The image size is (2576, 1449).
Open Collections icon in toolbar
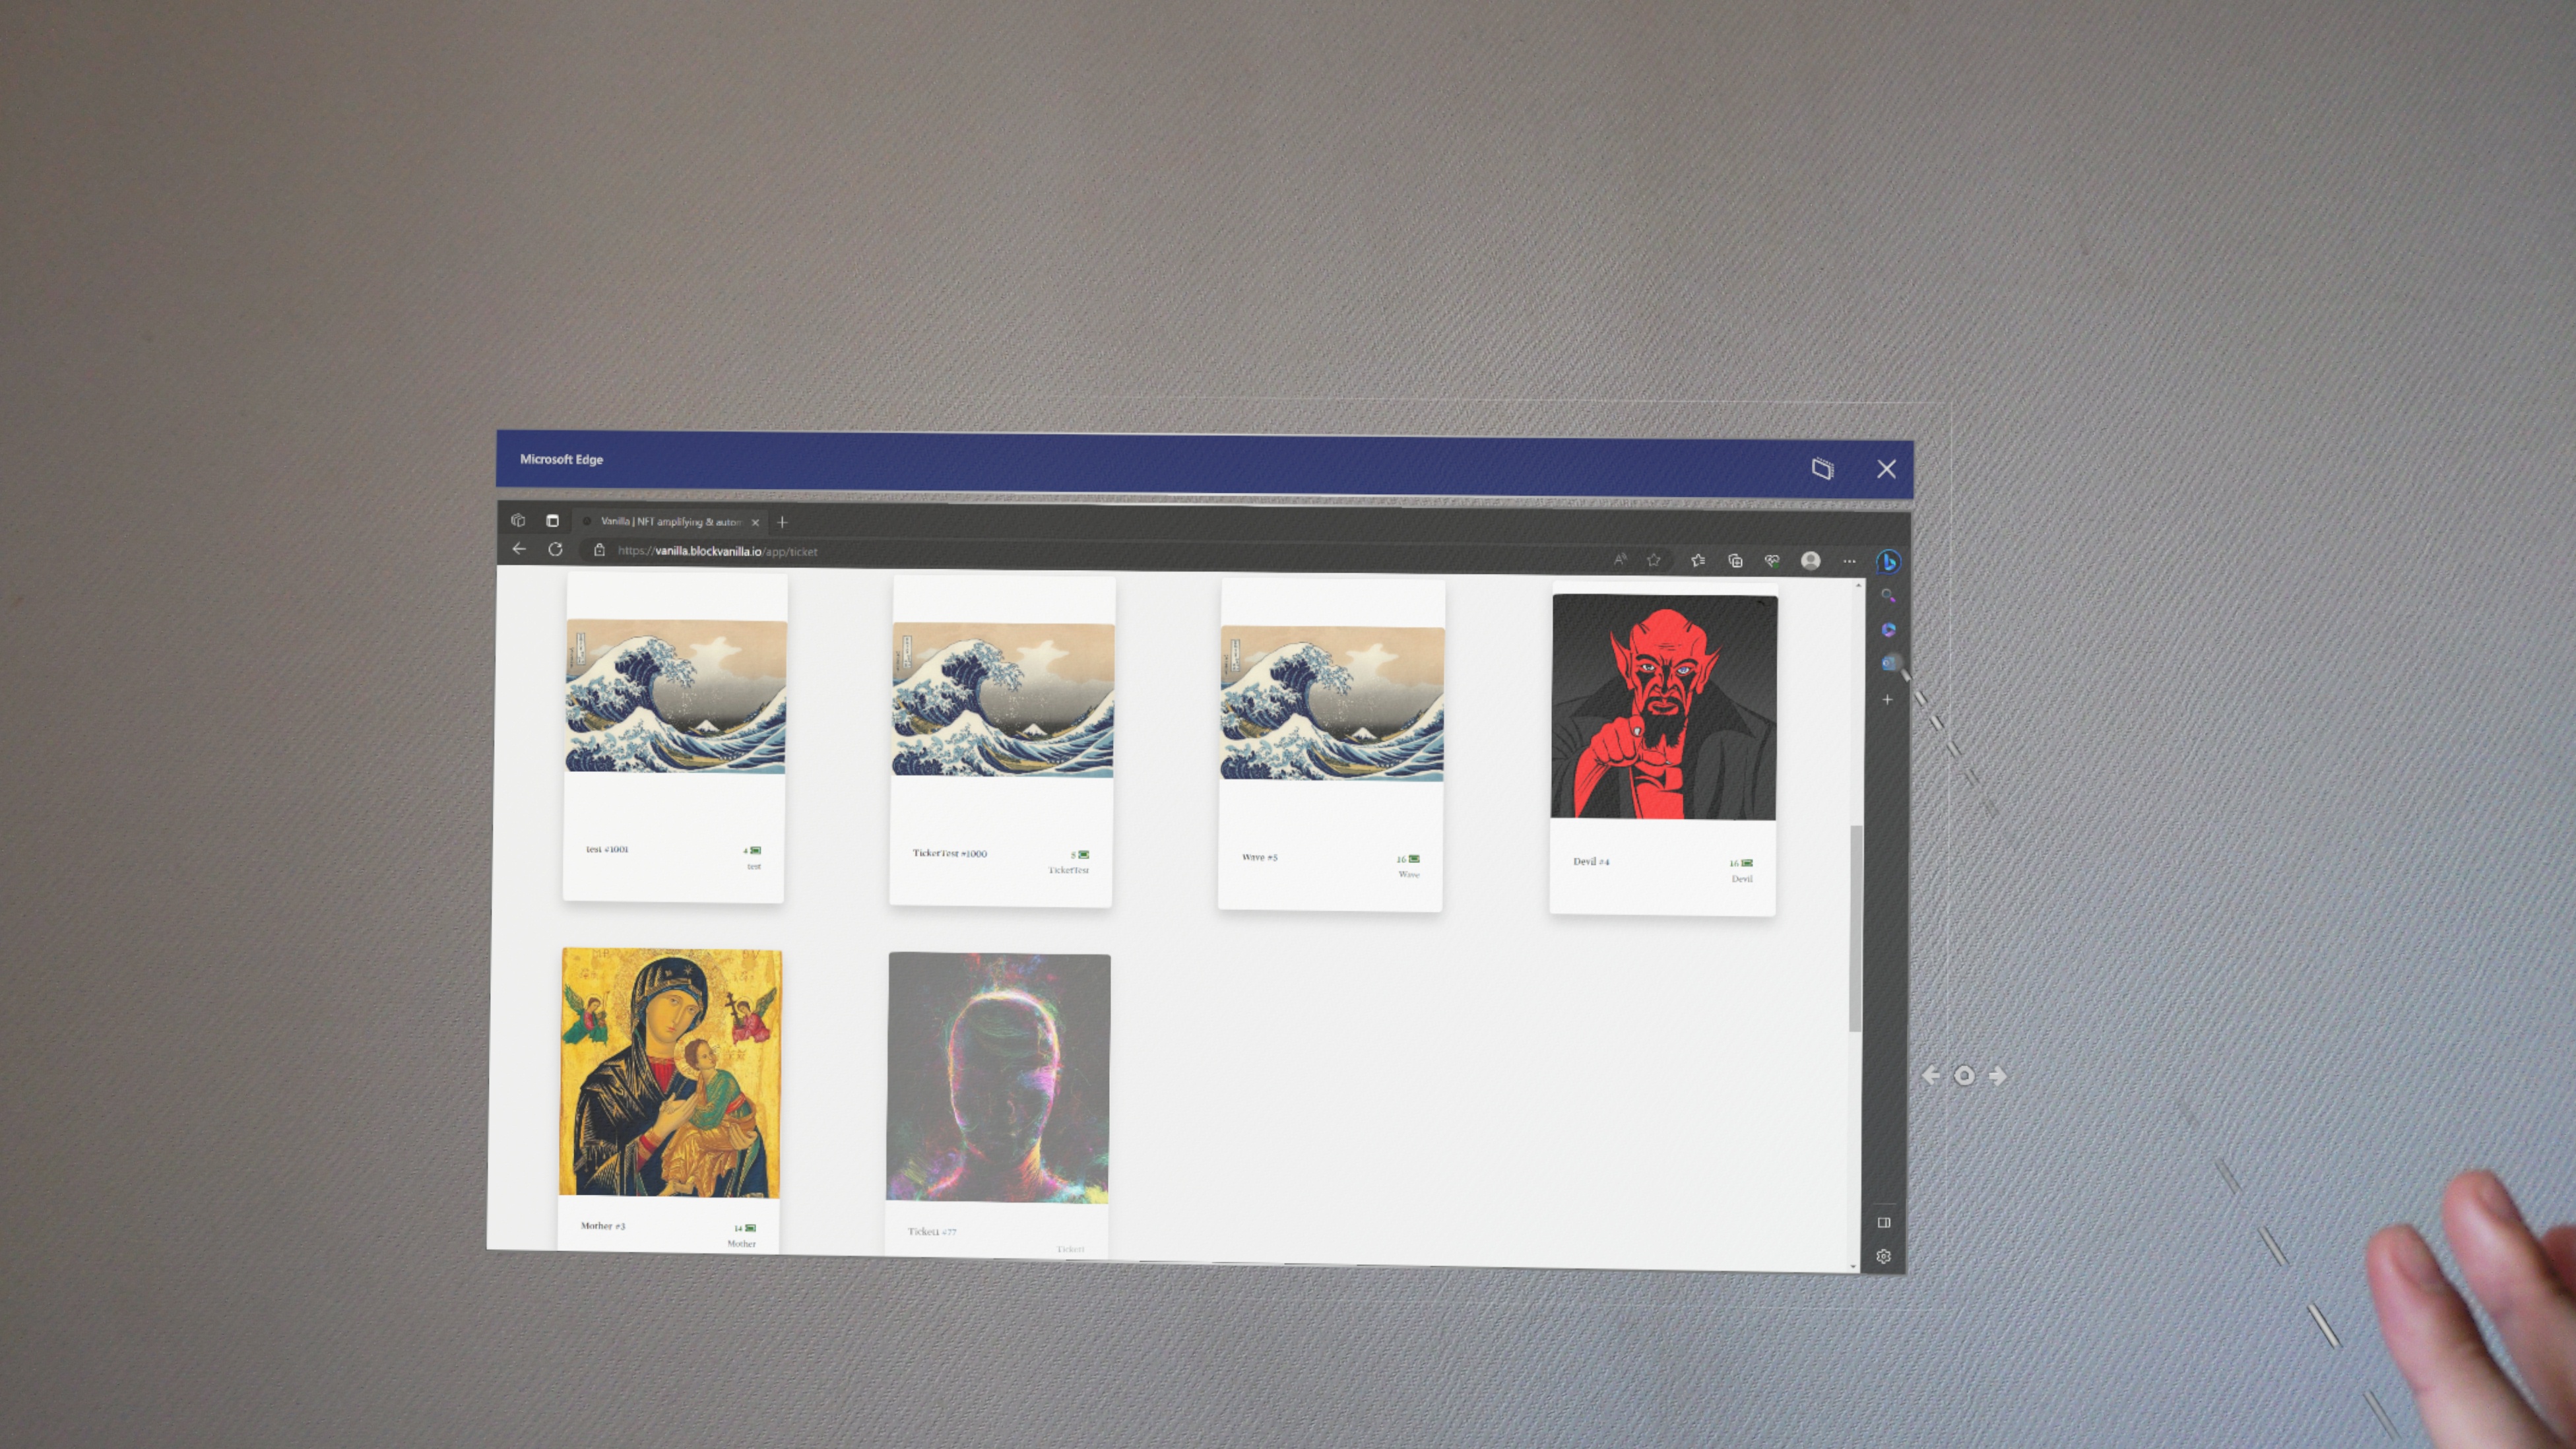click(x=1735, y=561)
